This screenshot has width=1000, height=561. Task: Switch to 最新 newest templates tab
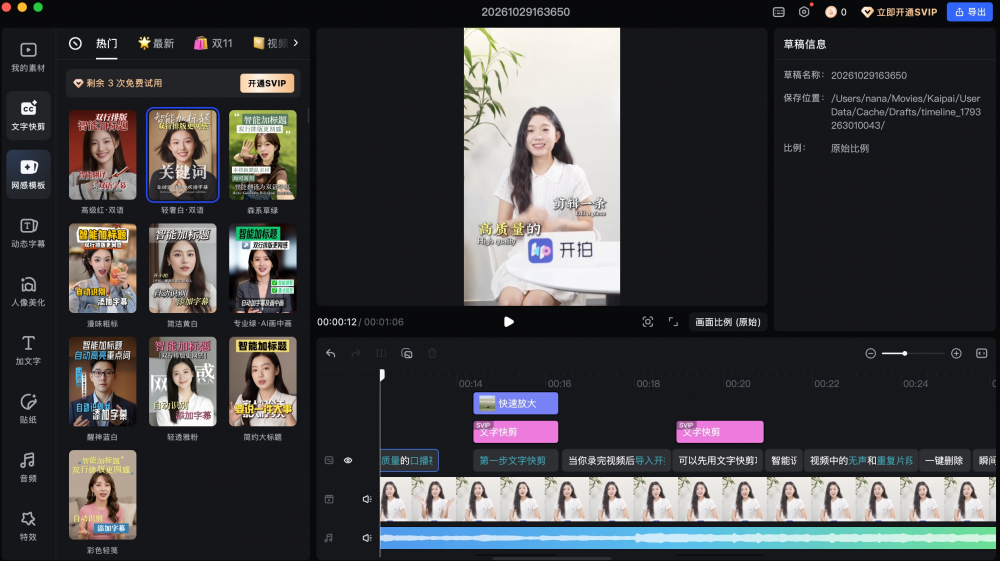pos(156,43)
